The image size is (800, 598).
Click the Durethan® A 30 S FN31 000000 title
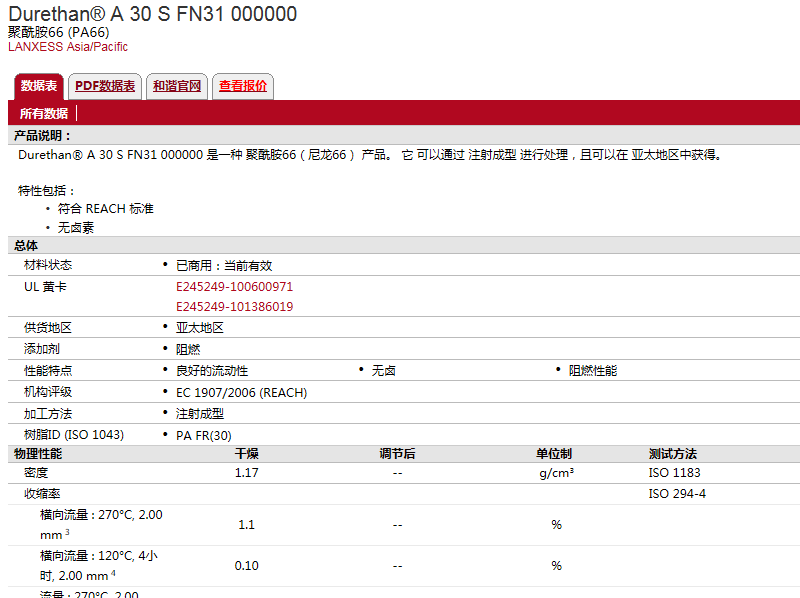click(153, 14)
